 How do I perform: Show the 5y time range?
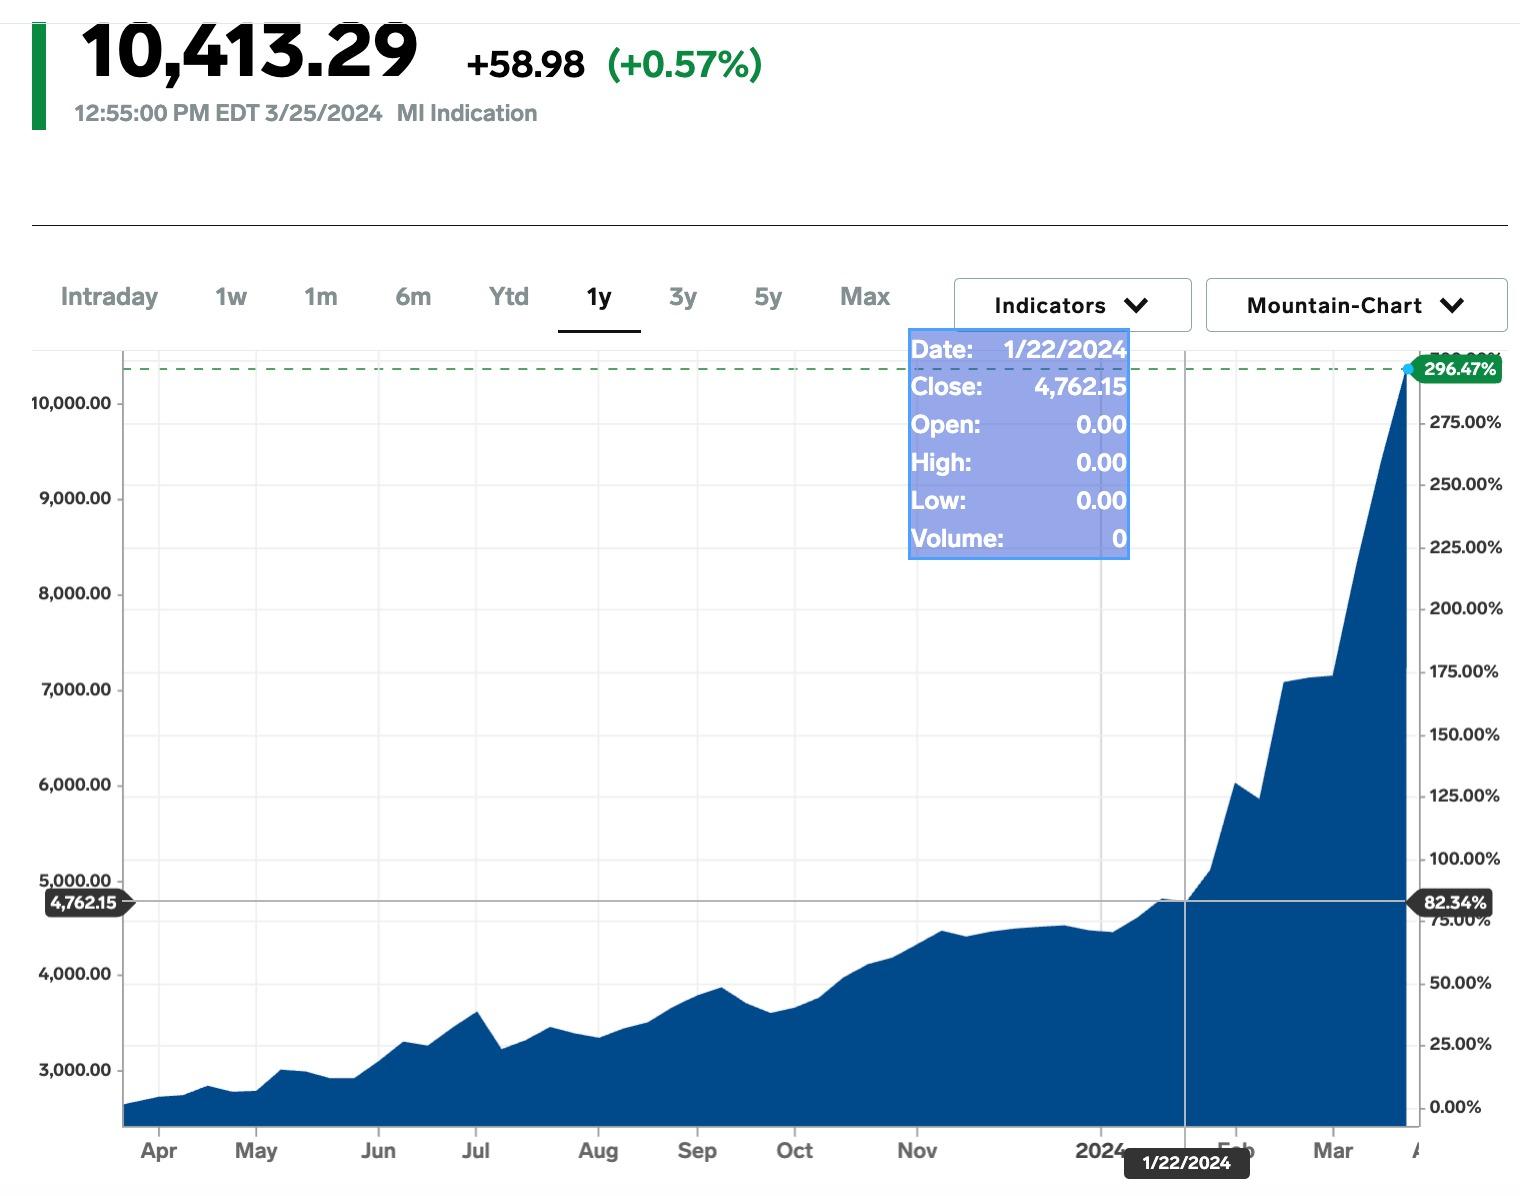pos(767,297)
